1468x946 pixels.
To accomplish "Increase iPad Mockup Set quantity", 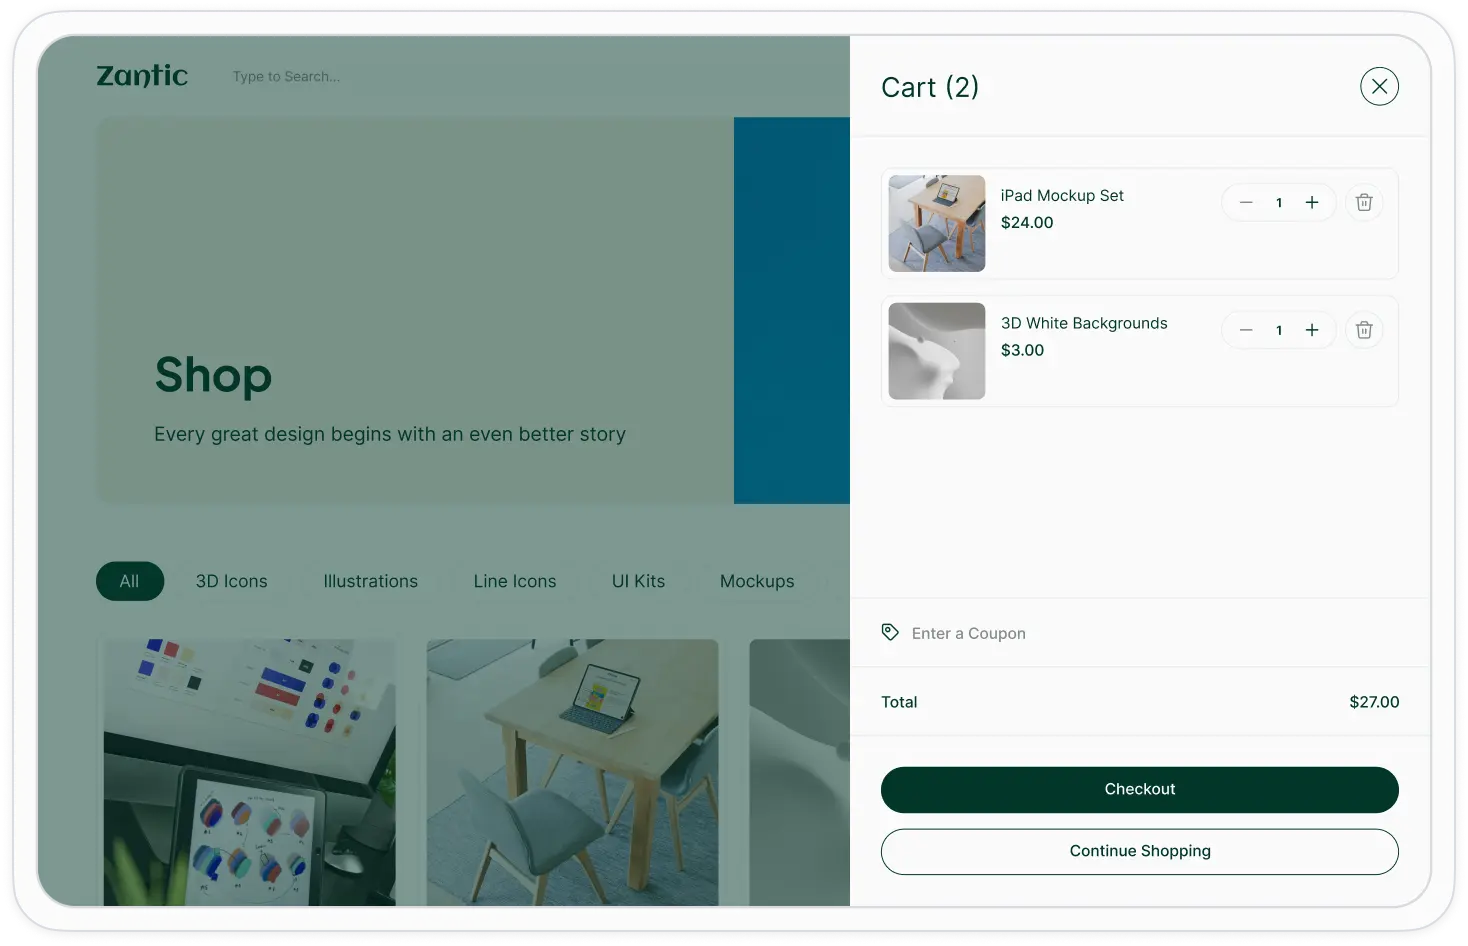I will tap(1312, 203).
